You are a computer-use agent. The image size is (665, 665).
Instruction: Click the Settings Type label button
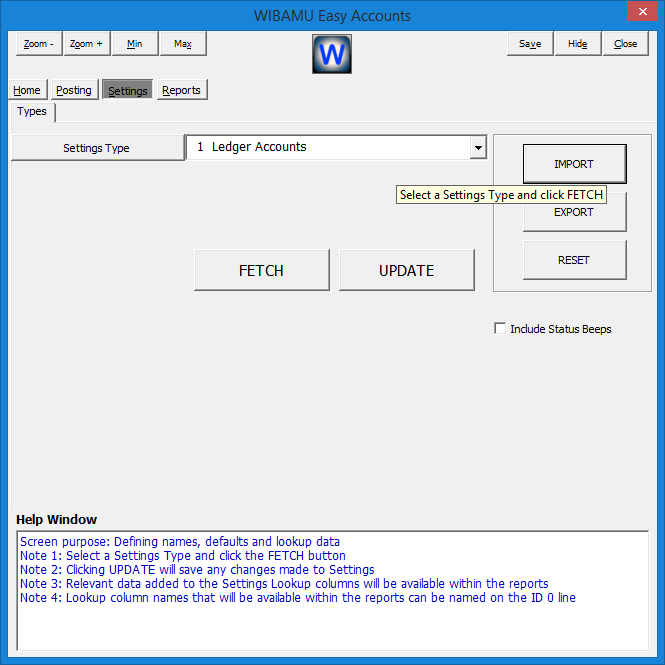[x=97, y=148]
